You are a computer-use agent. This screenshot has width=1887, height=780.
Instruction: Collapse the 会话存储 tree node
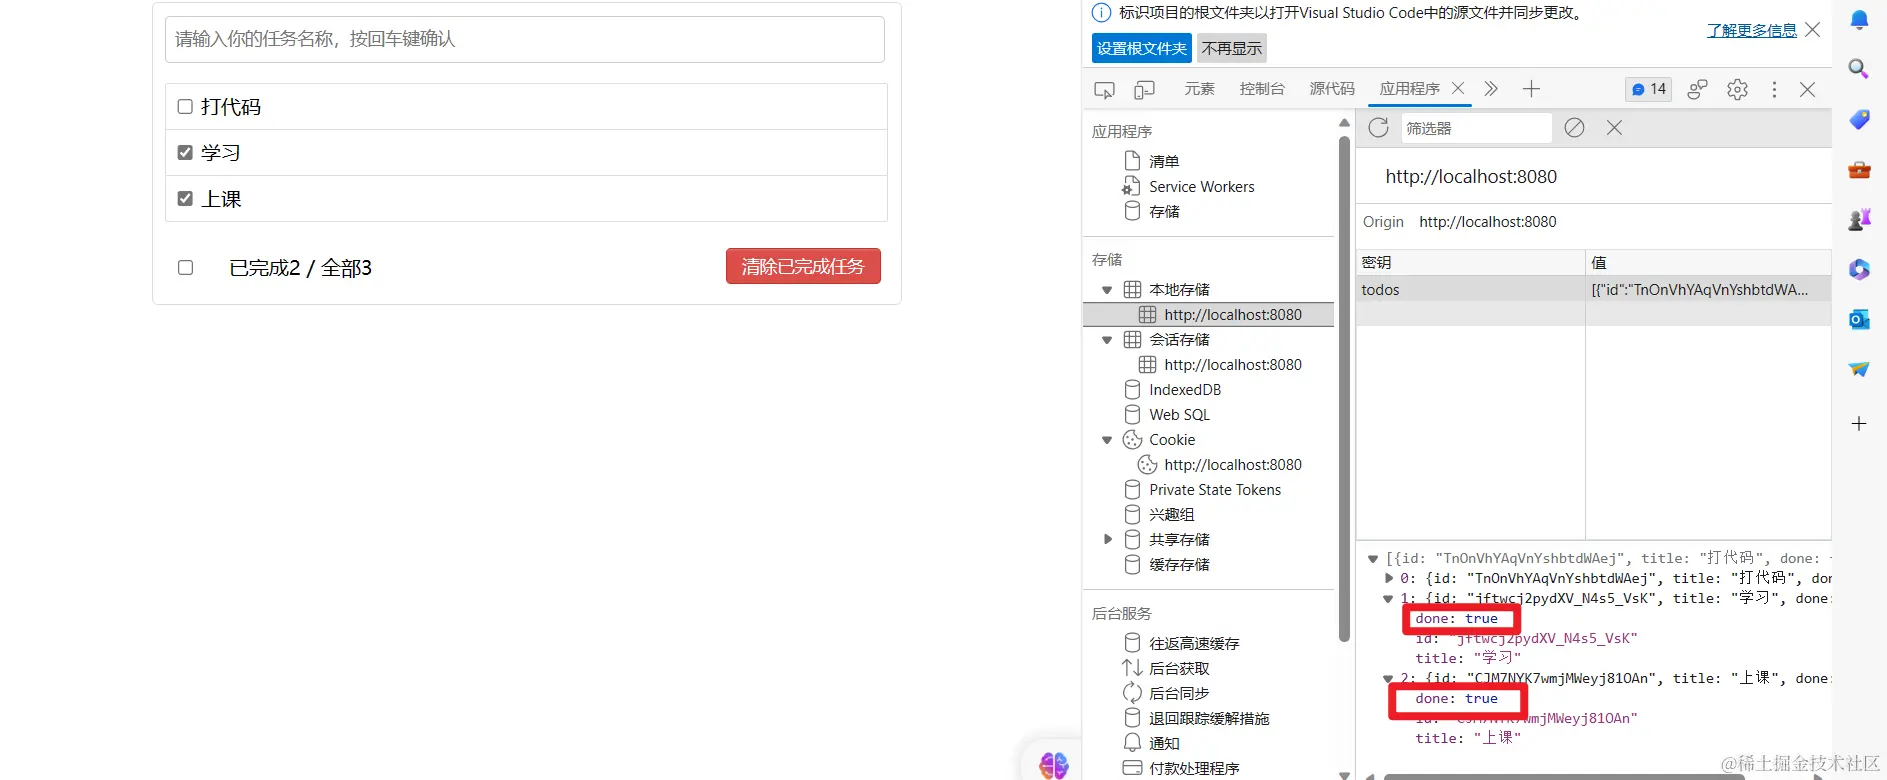point(1107,340)
